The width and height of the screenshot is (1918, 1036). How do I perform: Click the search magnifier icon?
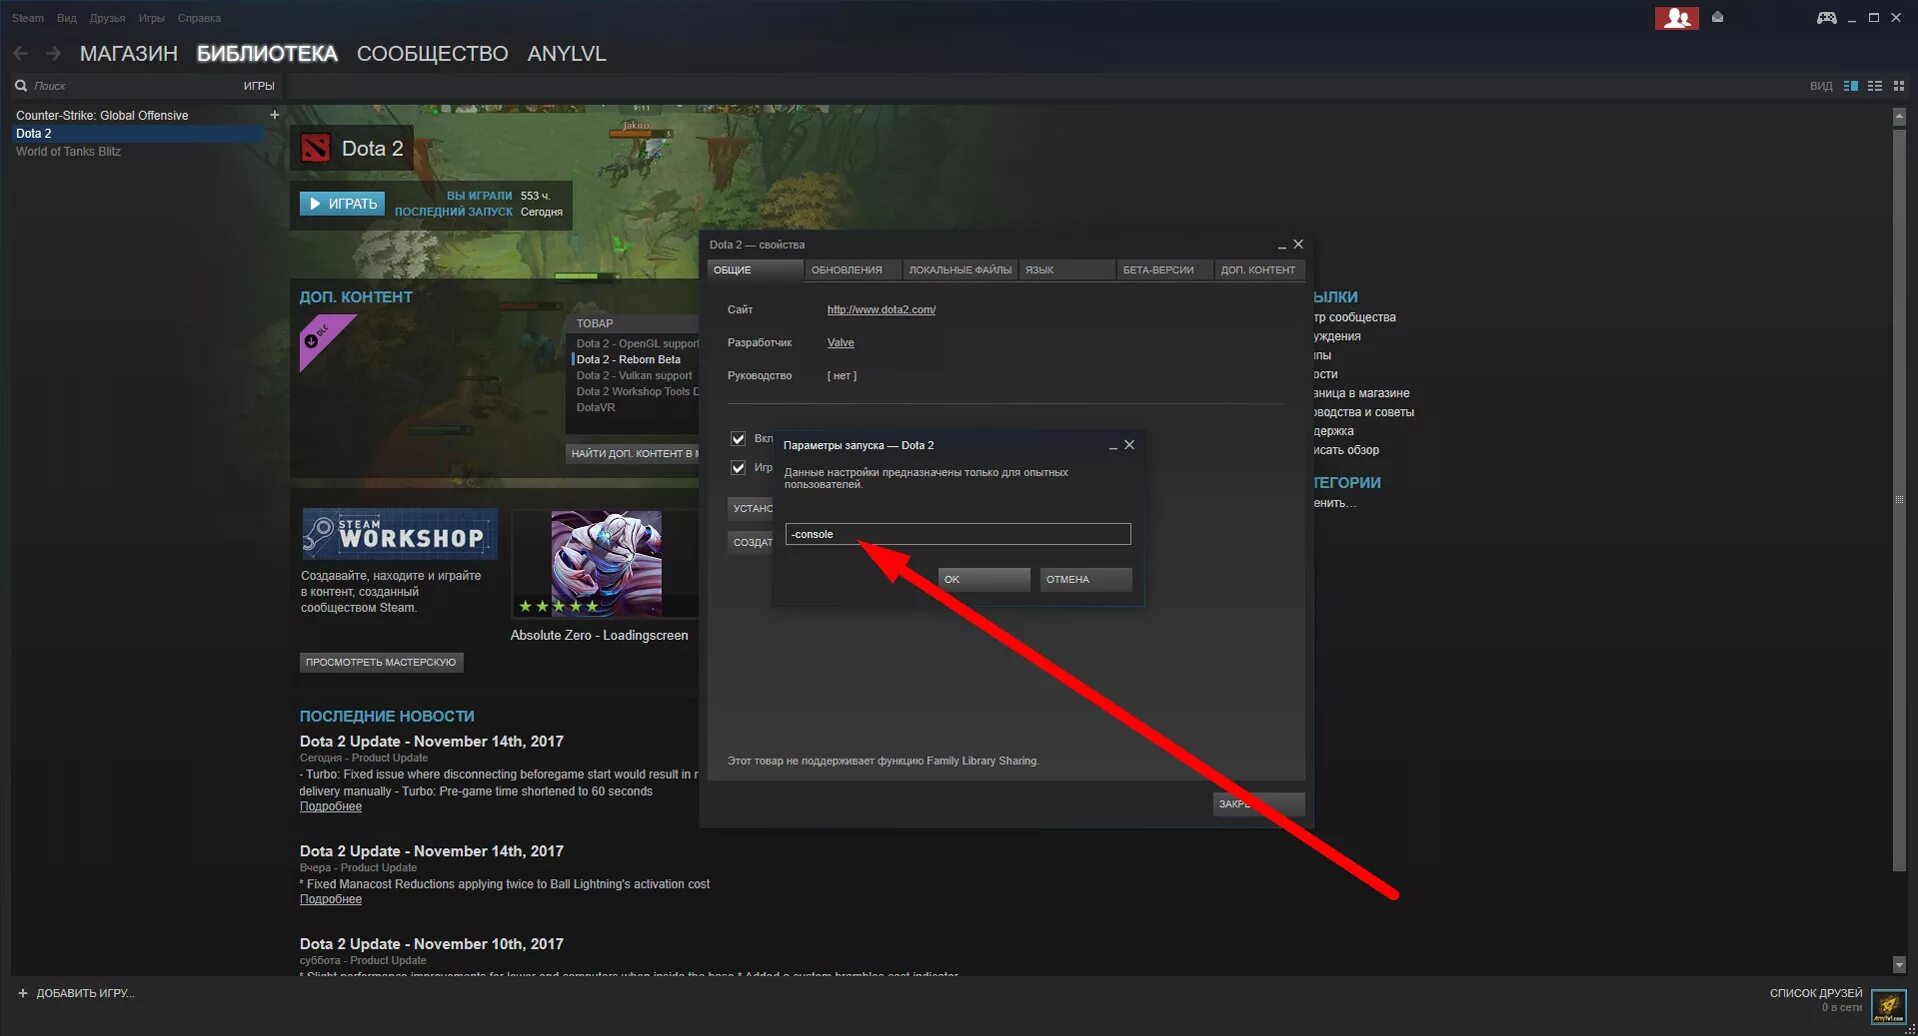[x=21, y=86]
